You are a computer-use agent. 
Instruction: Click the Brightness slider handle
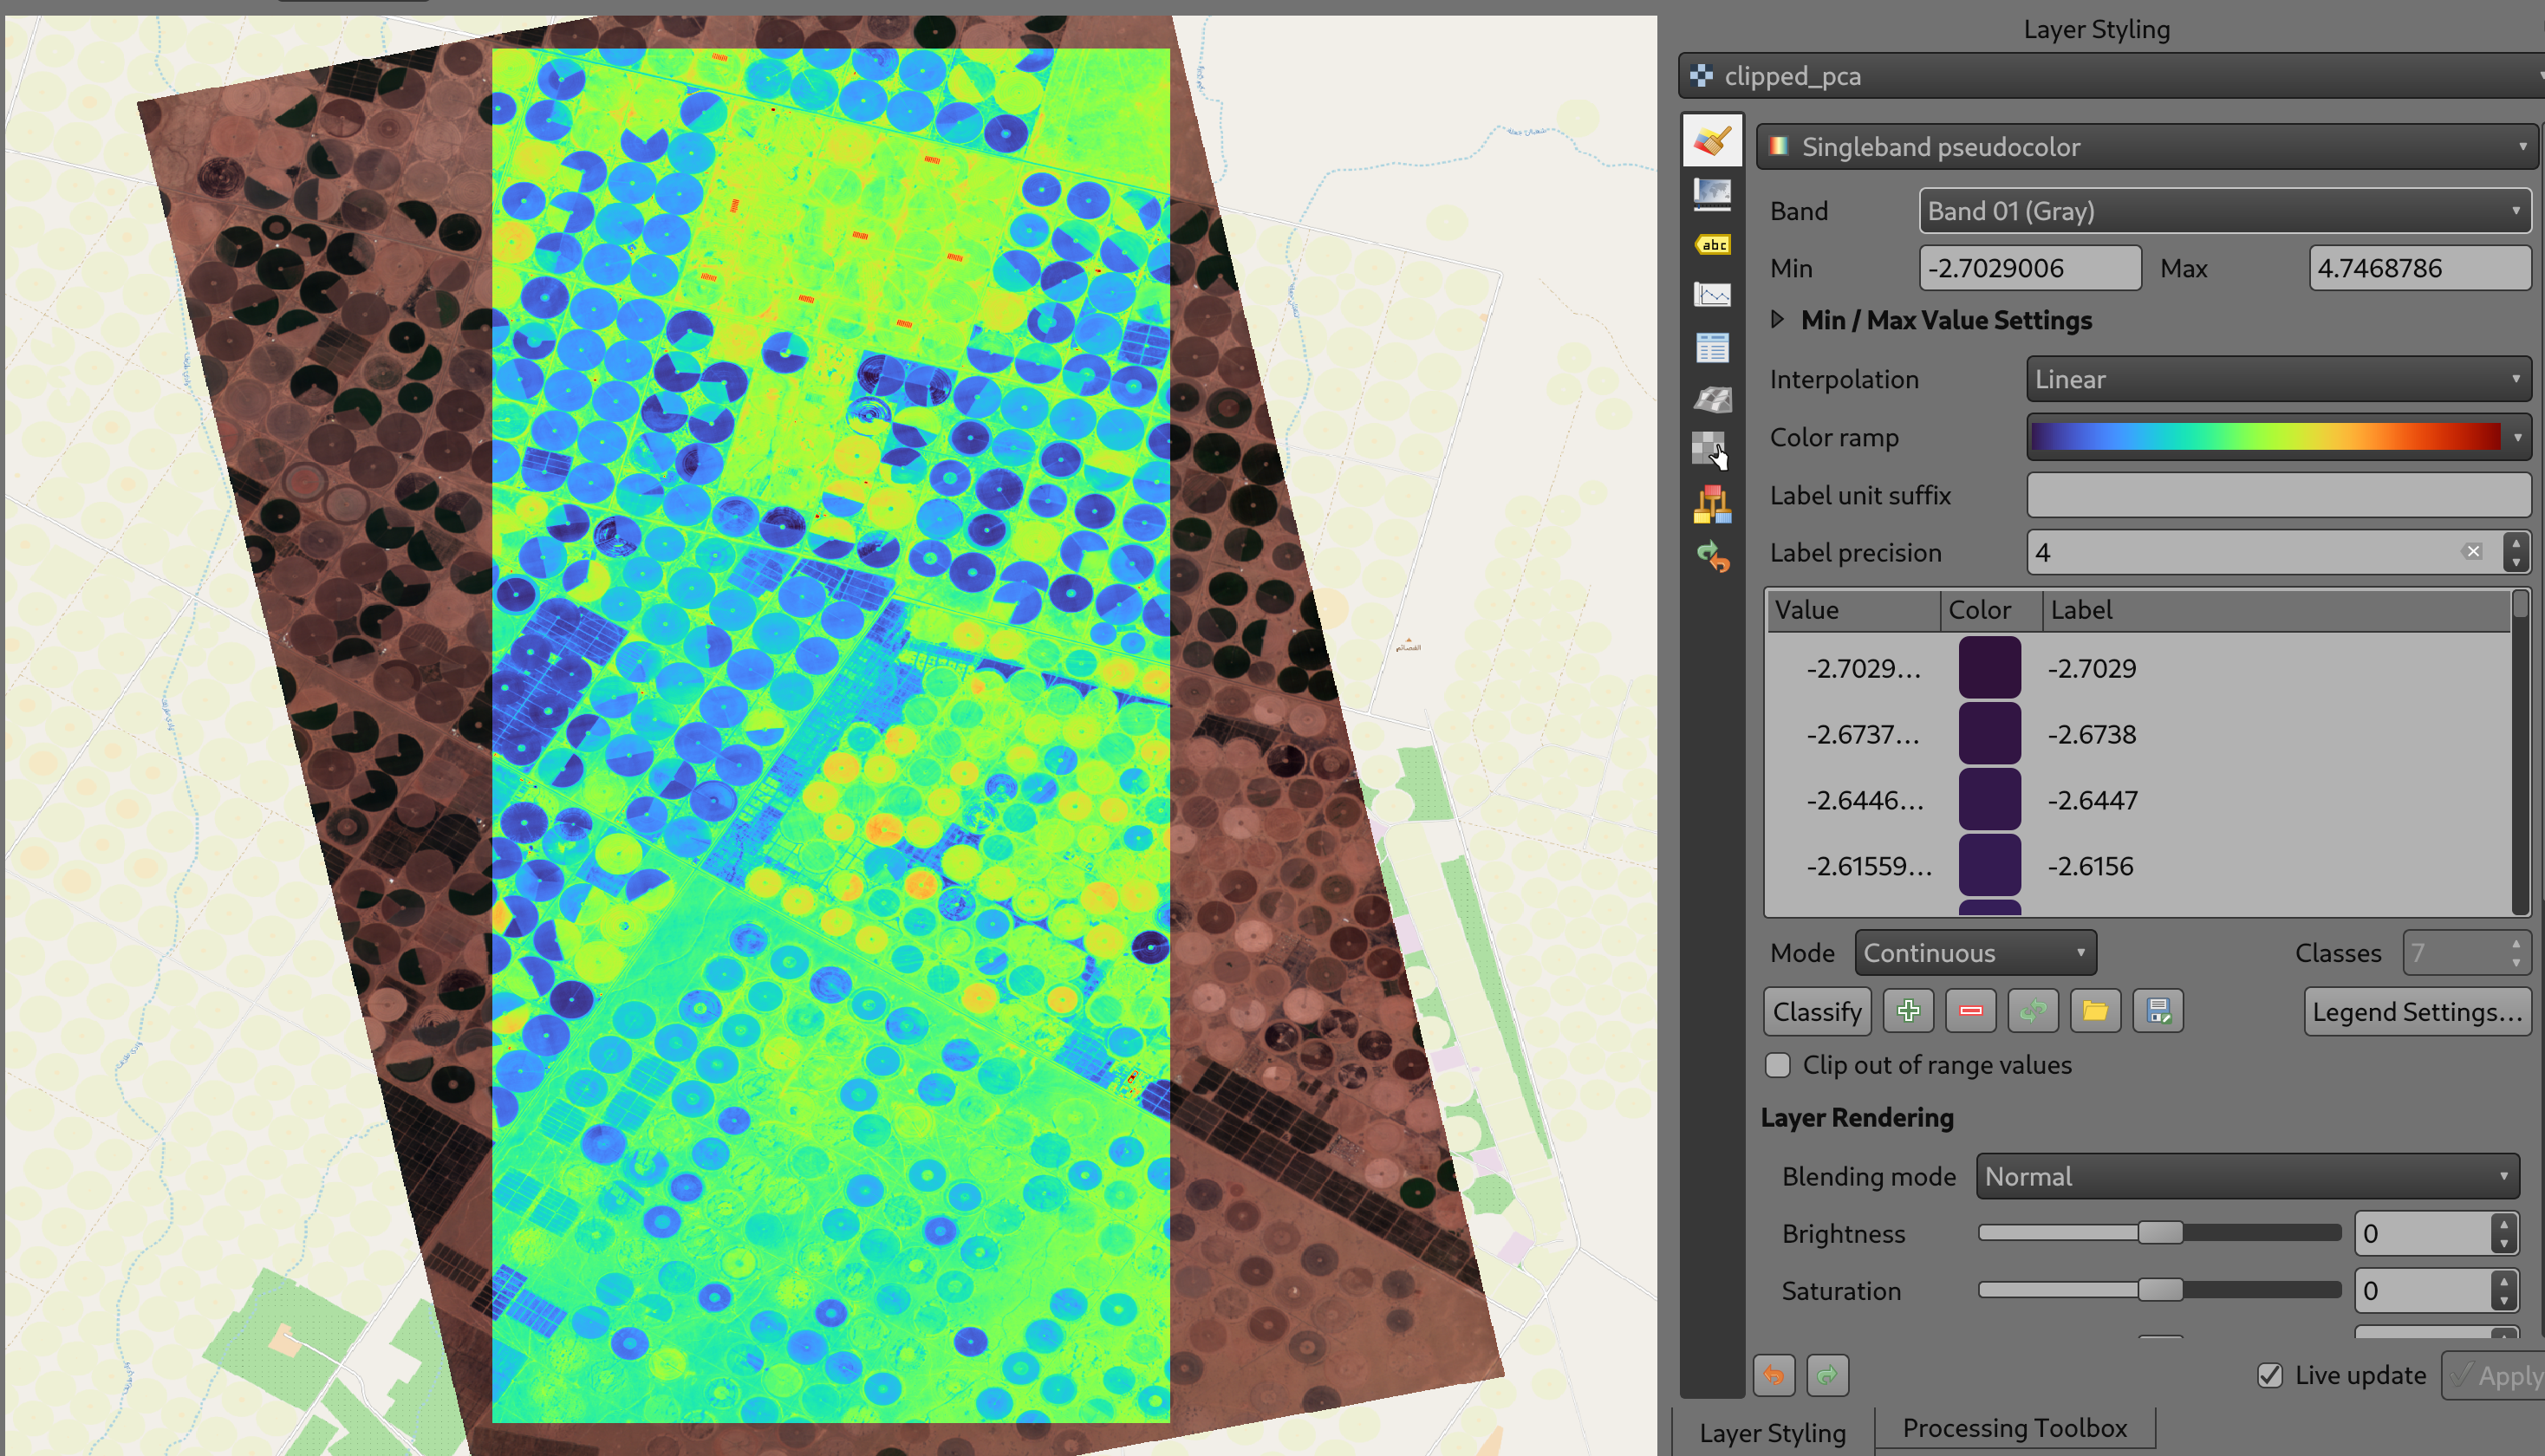click(2160, 1233)
